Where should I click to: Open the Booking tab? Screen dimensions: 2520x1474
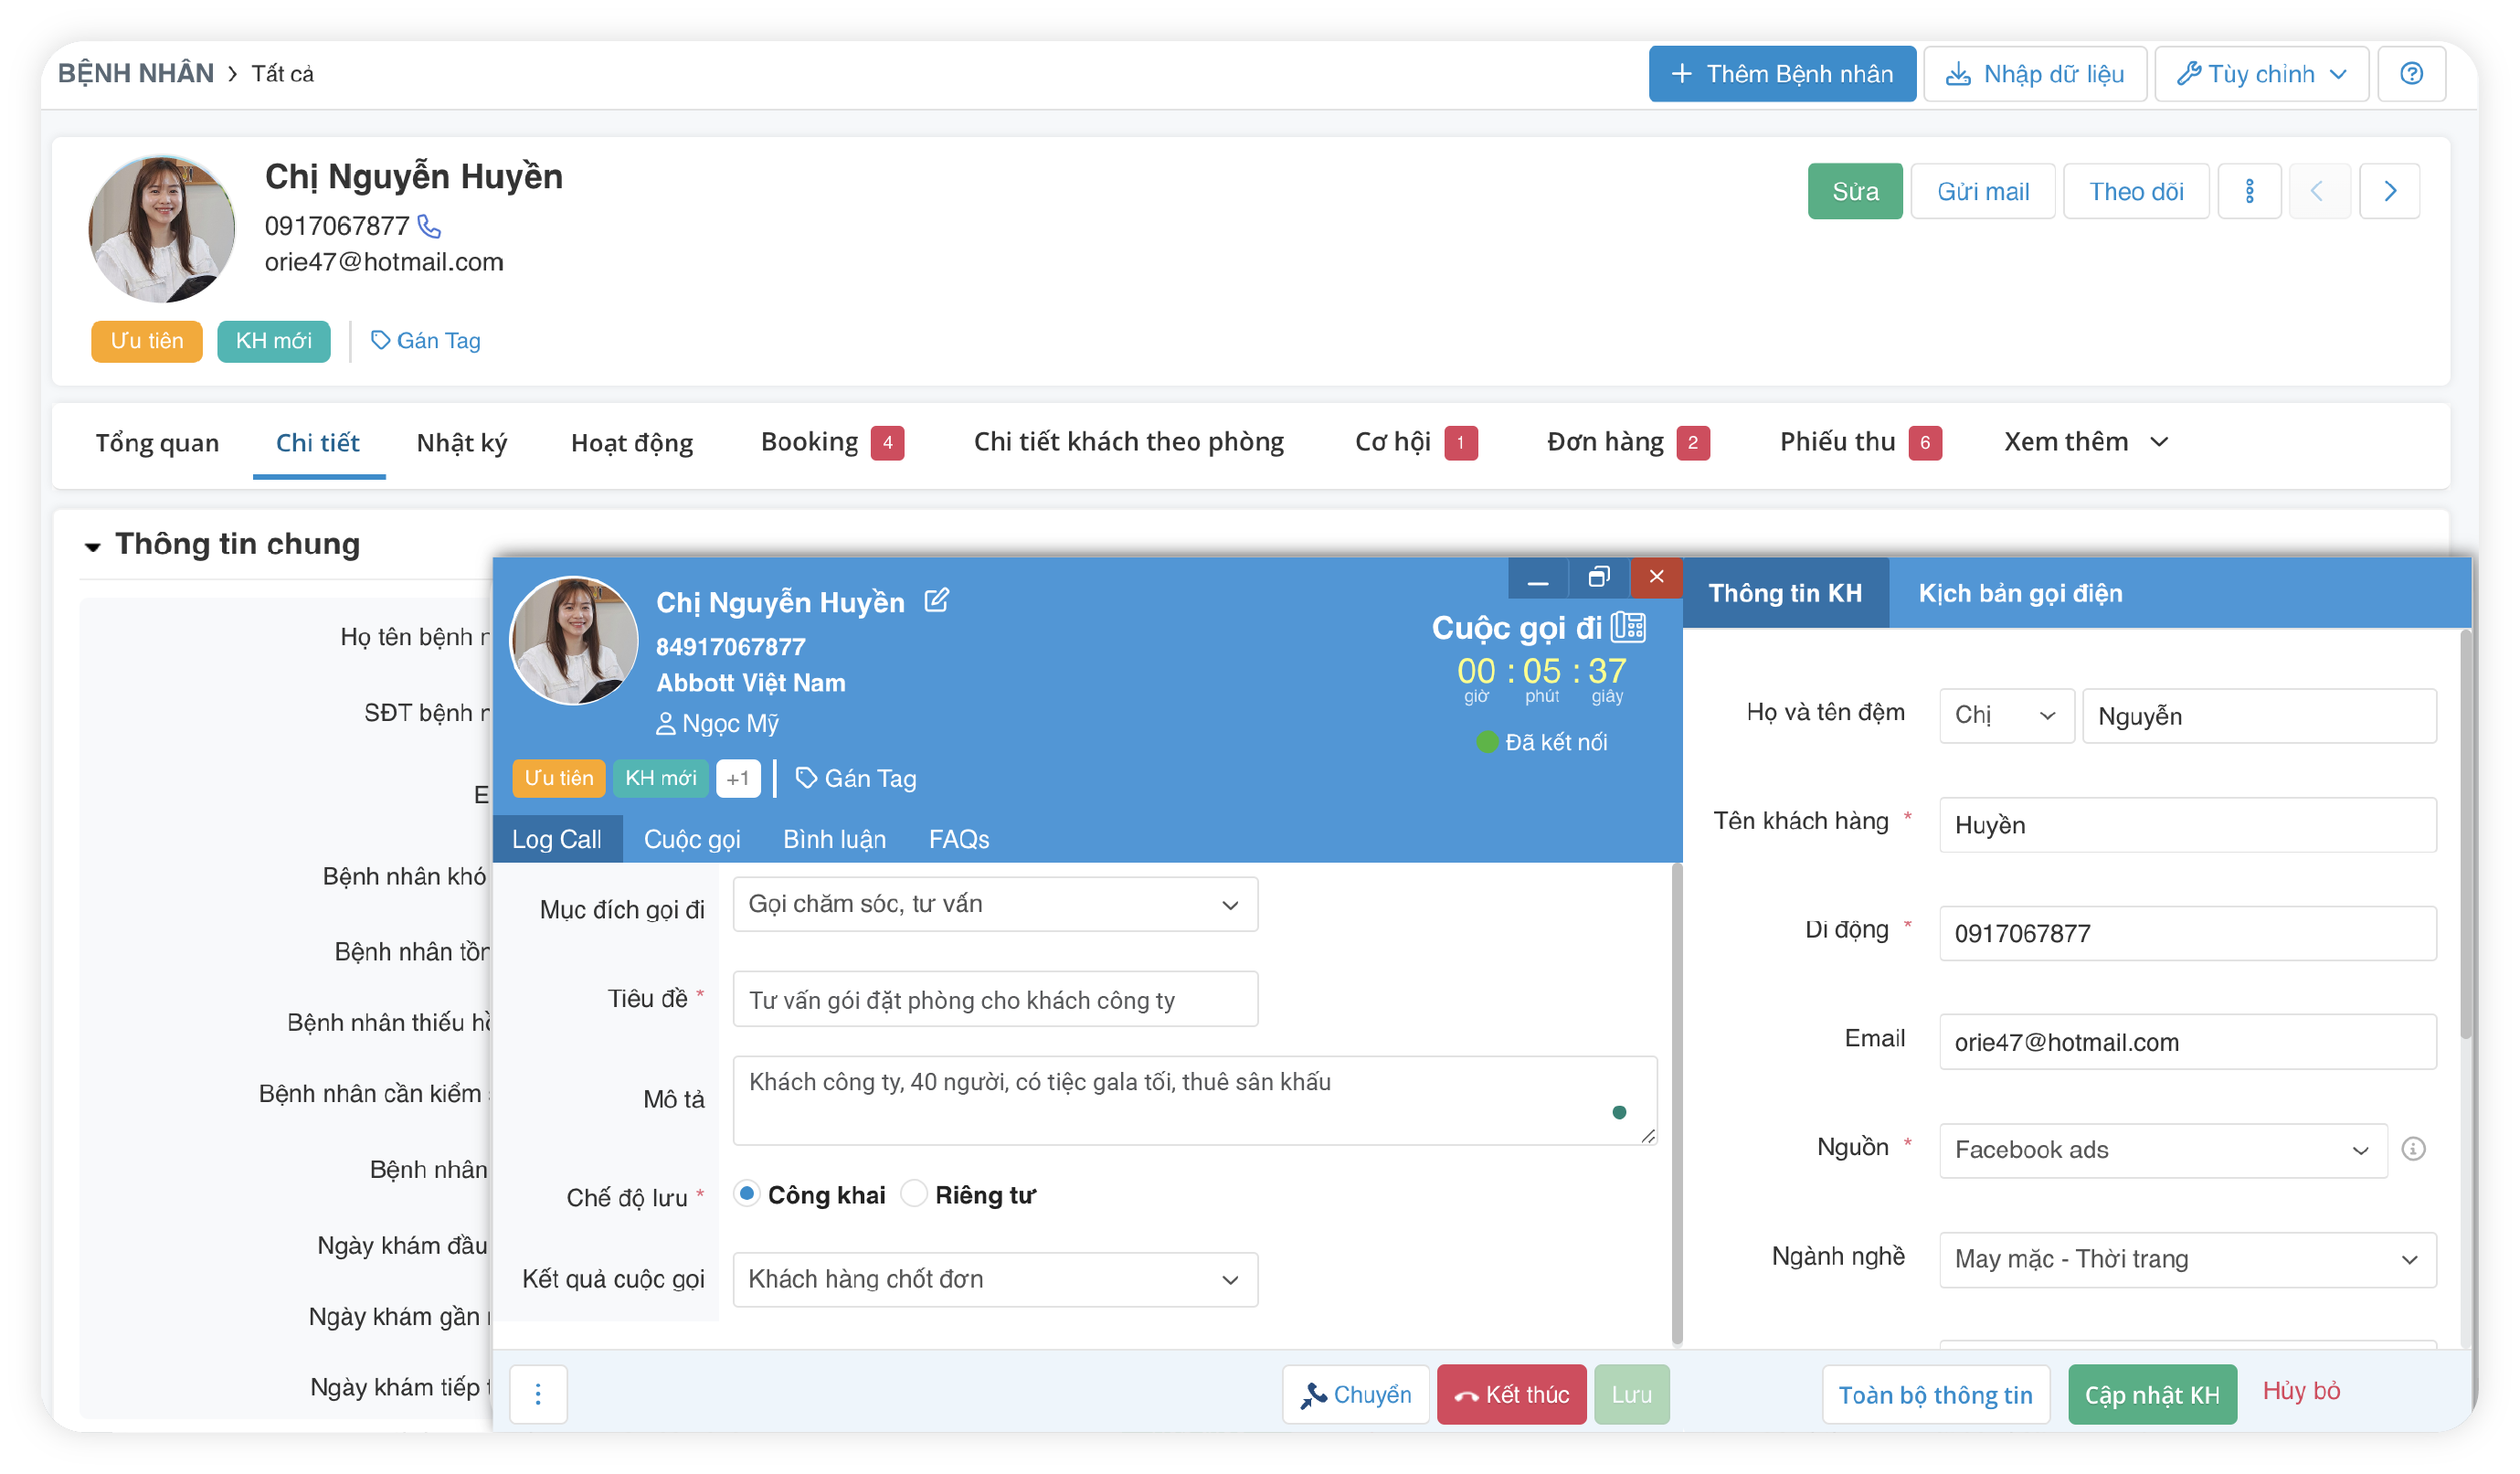[810, 442]
